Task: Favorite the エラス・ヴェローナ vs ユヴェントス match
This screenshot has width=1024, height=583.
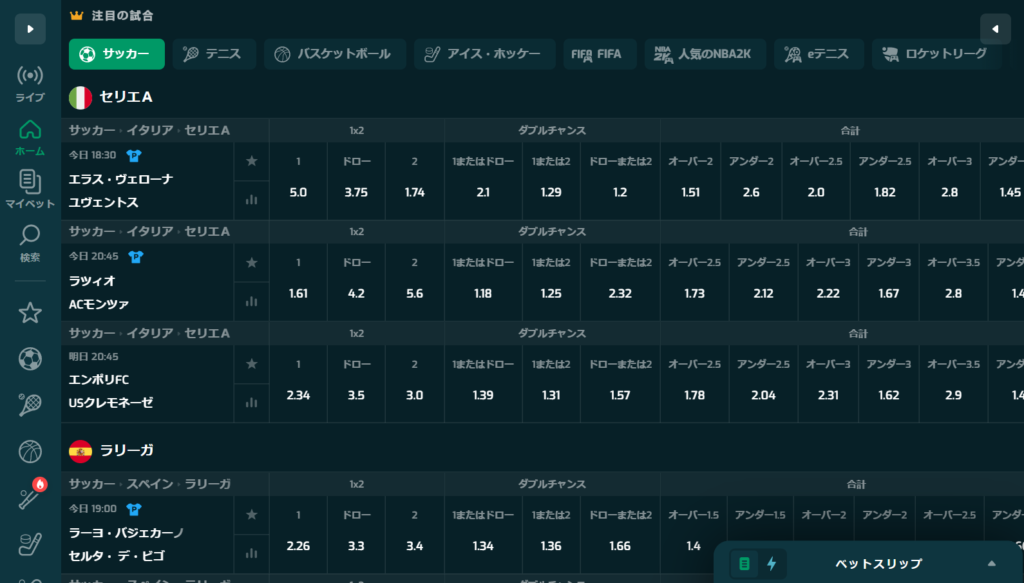Action: (x=251, y=161)
